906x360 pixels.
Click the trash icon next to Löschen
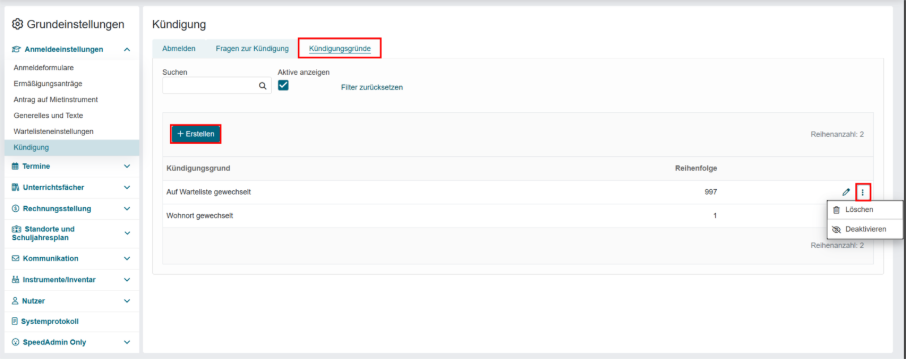[836, 210]
